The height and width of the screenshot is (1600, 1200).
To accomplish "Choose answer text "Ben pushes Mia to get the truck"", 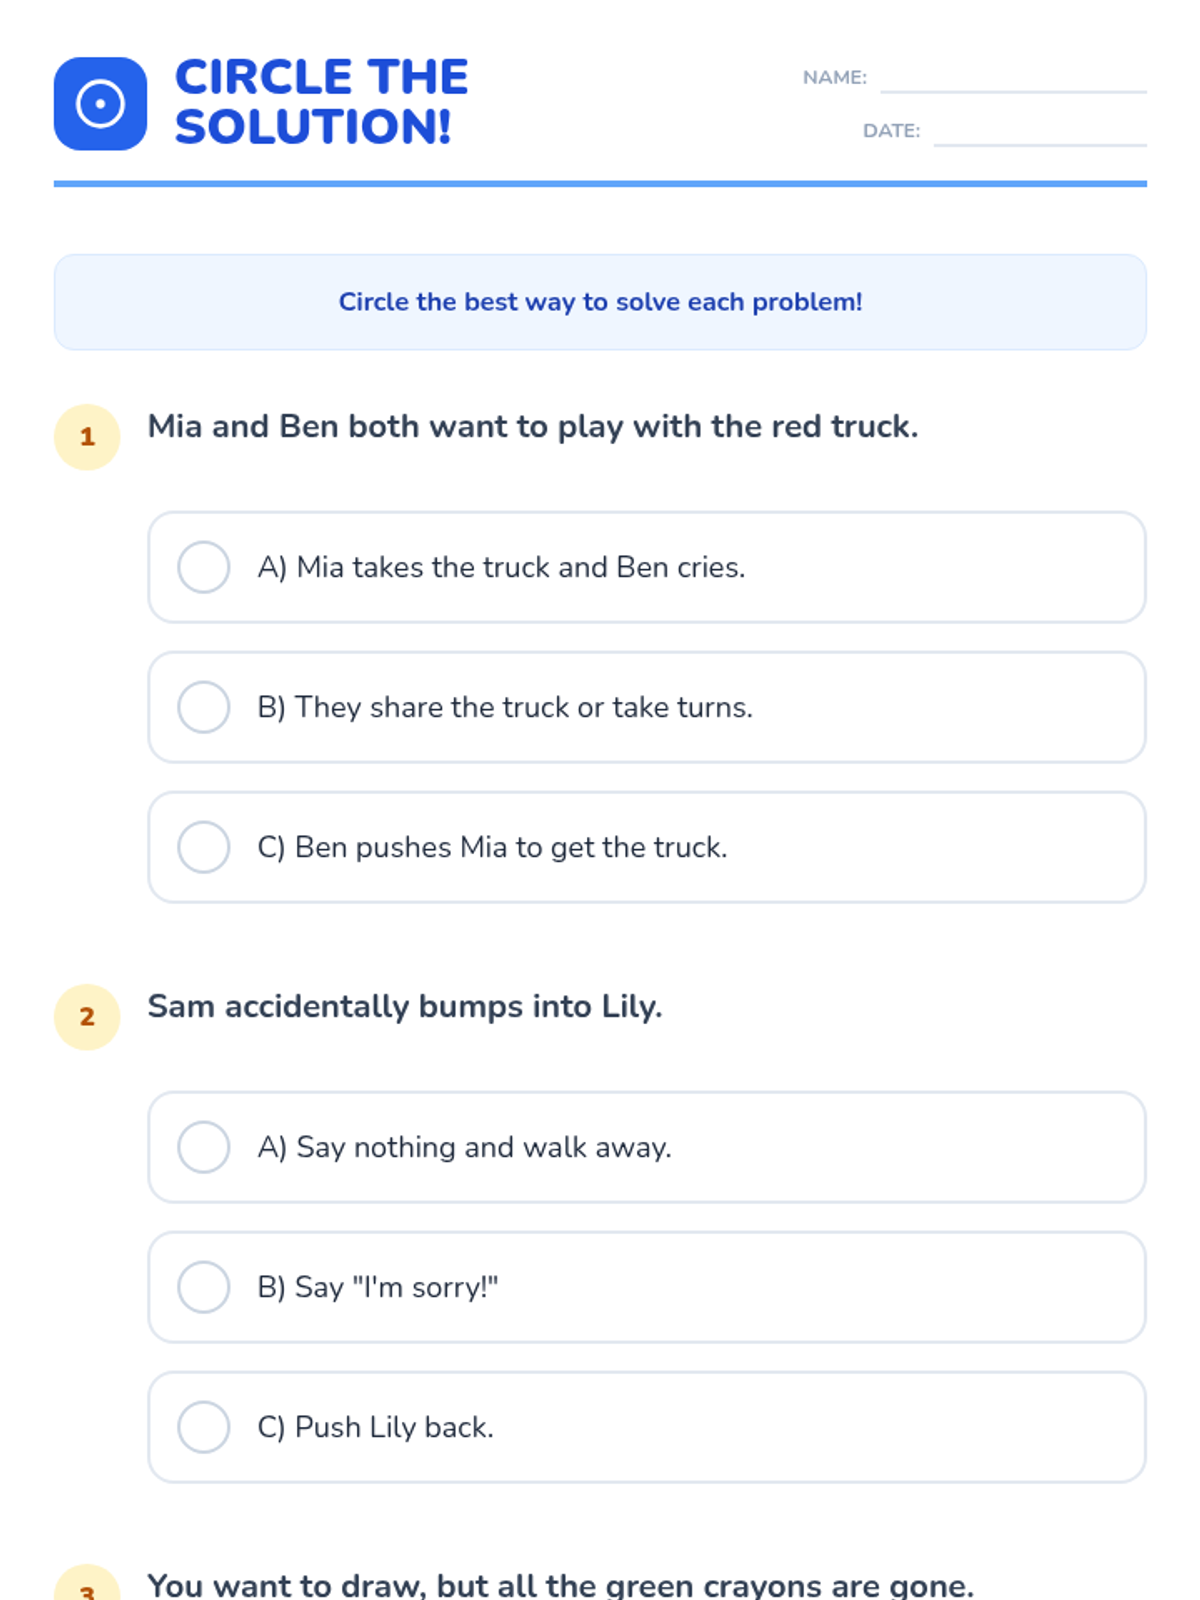I will (492, 847).
